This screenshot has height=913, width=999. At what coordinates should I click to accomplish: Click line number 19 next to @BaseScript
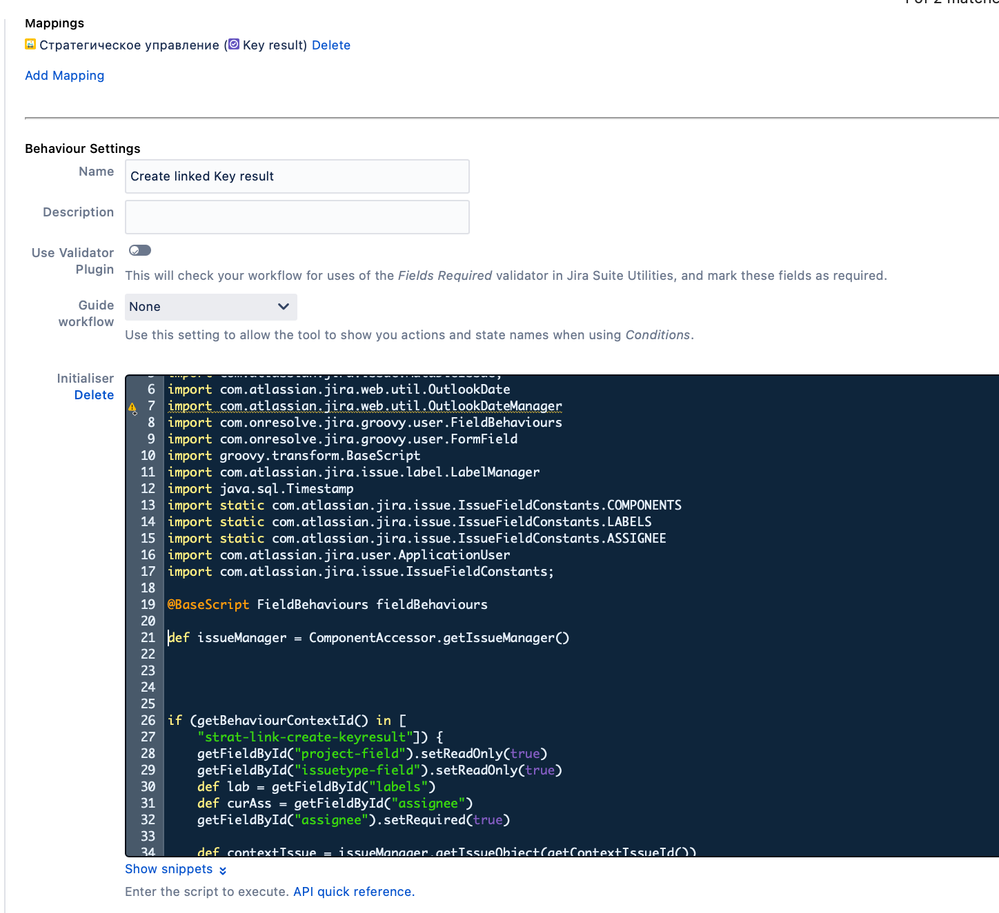coord(147,604)
